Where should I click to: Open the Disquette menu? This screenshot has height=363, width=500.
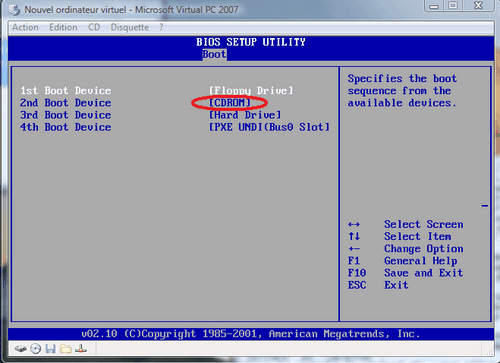(130, 27)
